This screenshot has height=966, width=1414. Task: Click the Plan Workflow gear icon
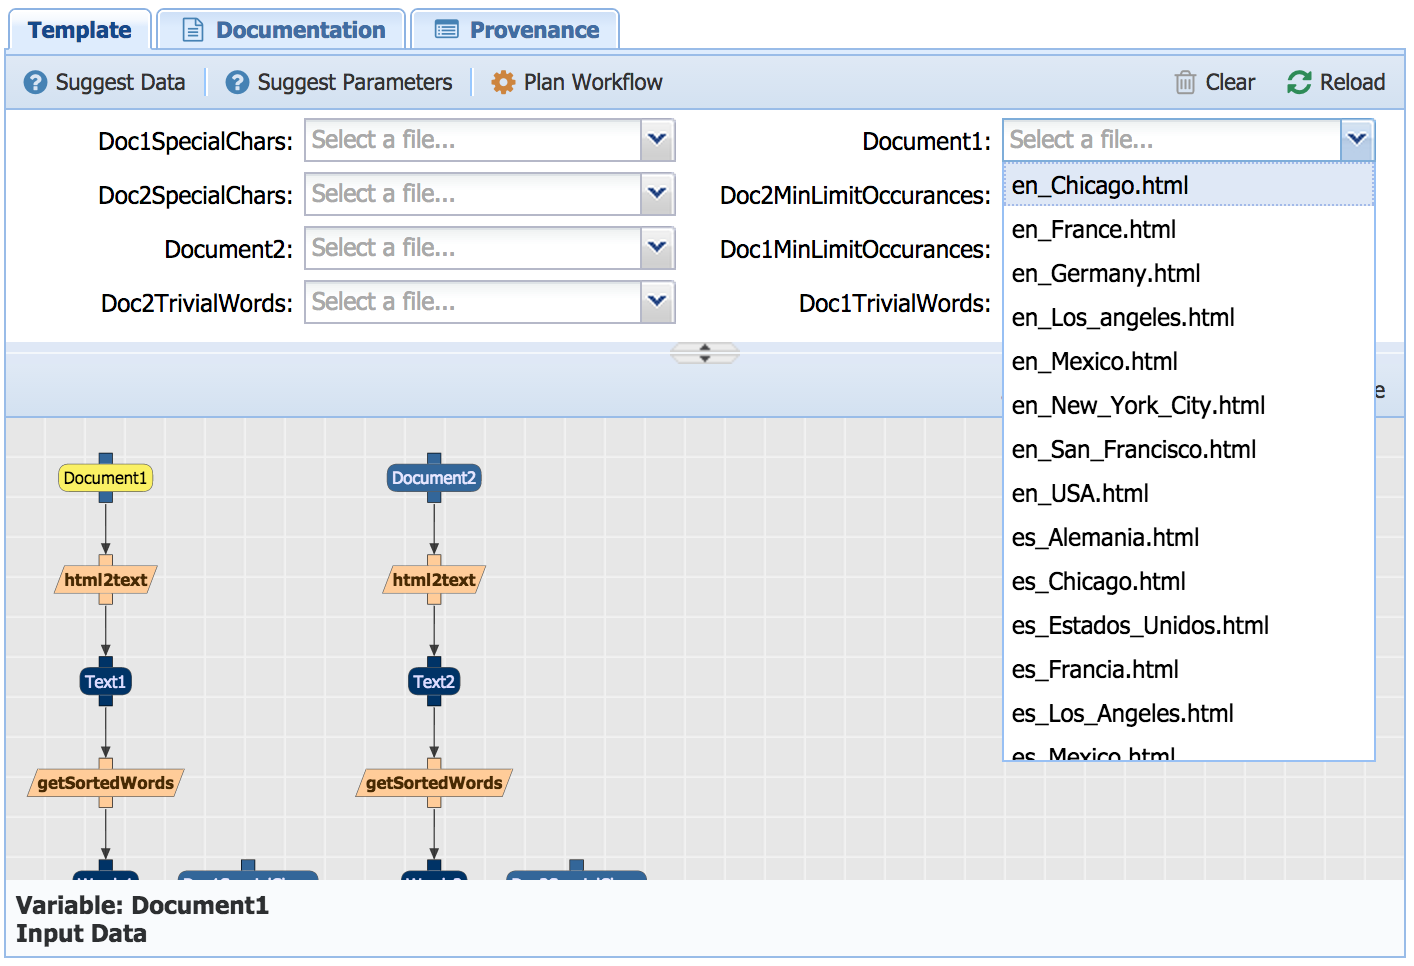tap(503, 82)
